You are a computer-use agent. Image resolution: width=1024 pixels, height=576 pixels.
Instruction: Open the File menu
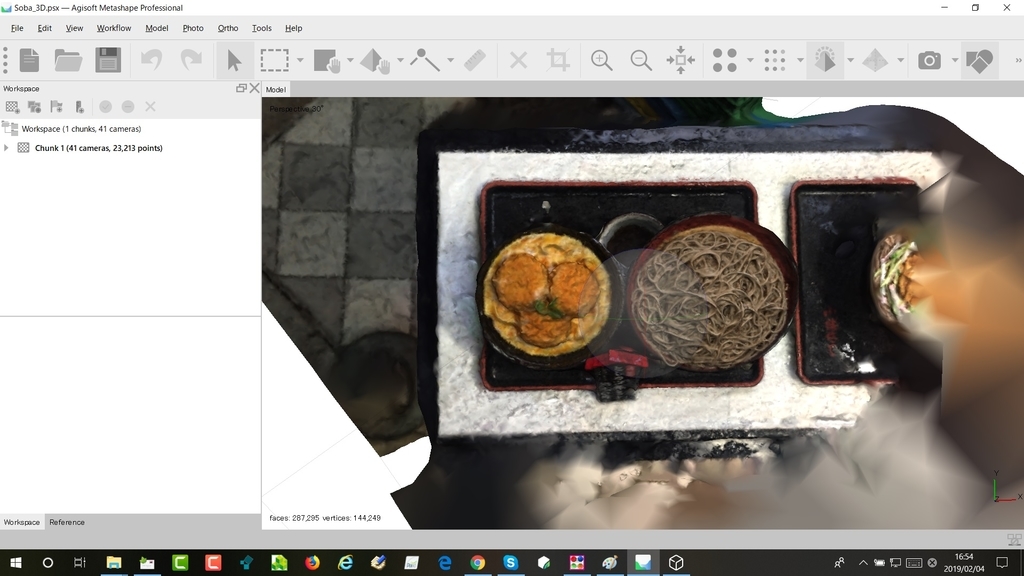(17, 28)
